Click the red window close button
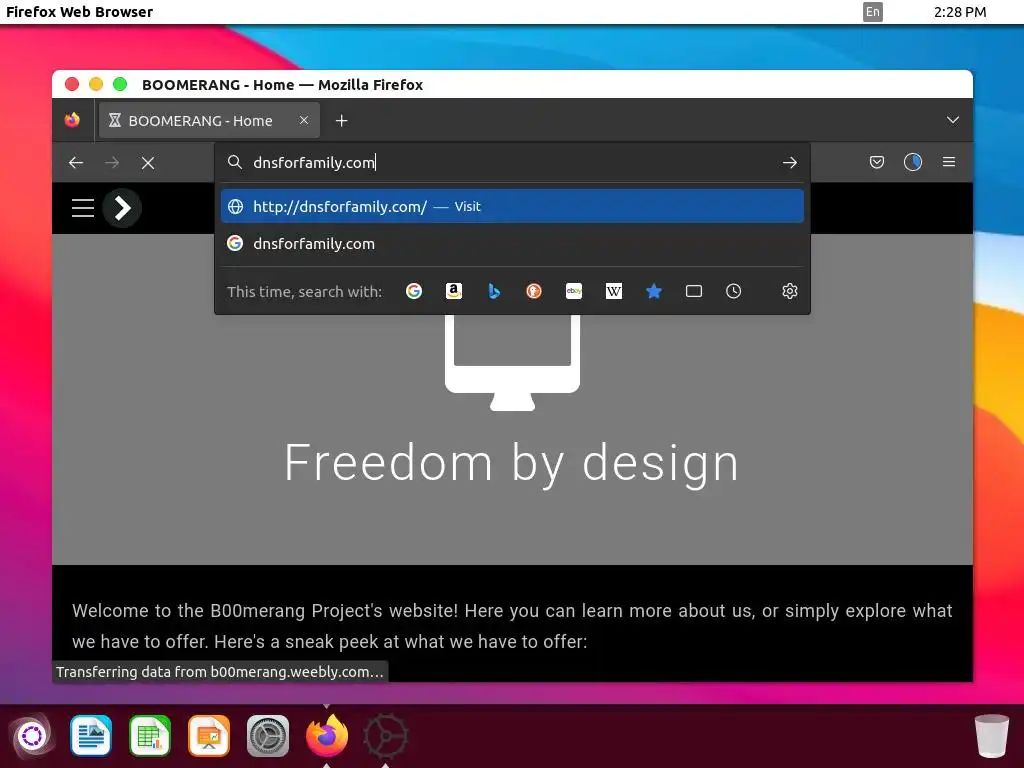 pyautogui.click(x=72, y=84)
